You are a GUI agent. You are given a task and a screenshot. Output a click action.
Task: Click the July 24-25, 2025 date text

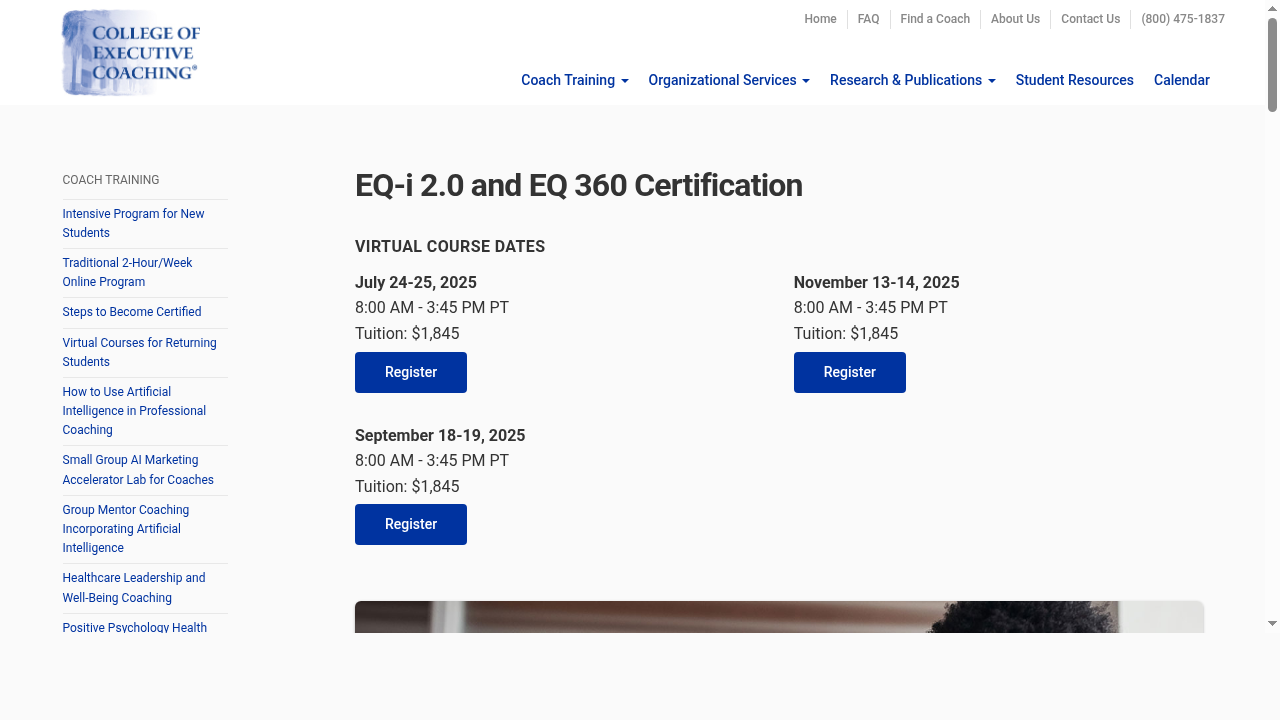coord(416,282)
